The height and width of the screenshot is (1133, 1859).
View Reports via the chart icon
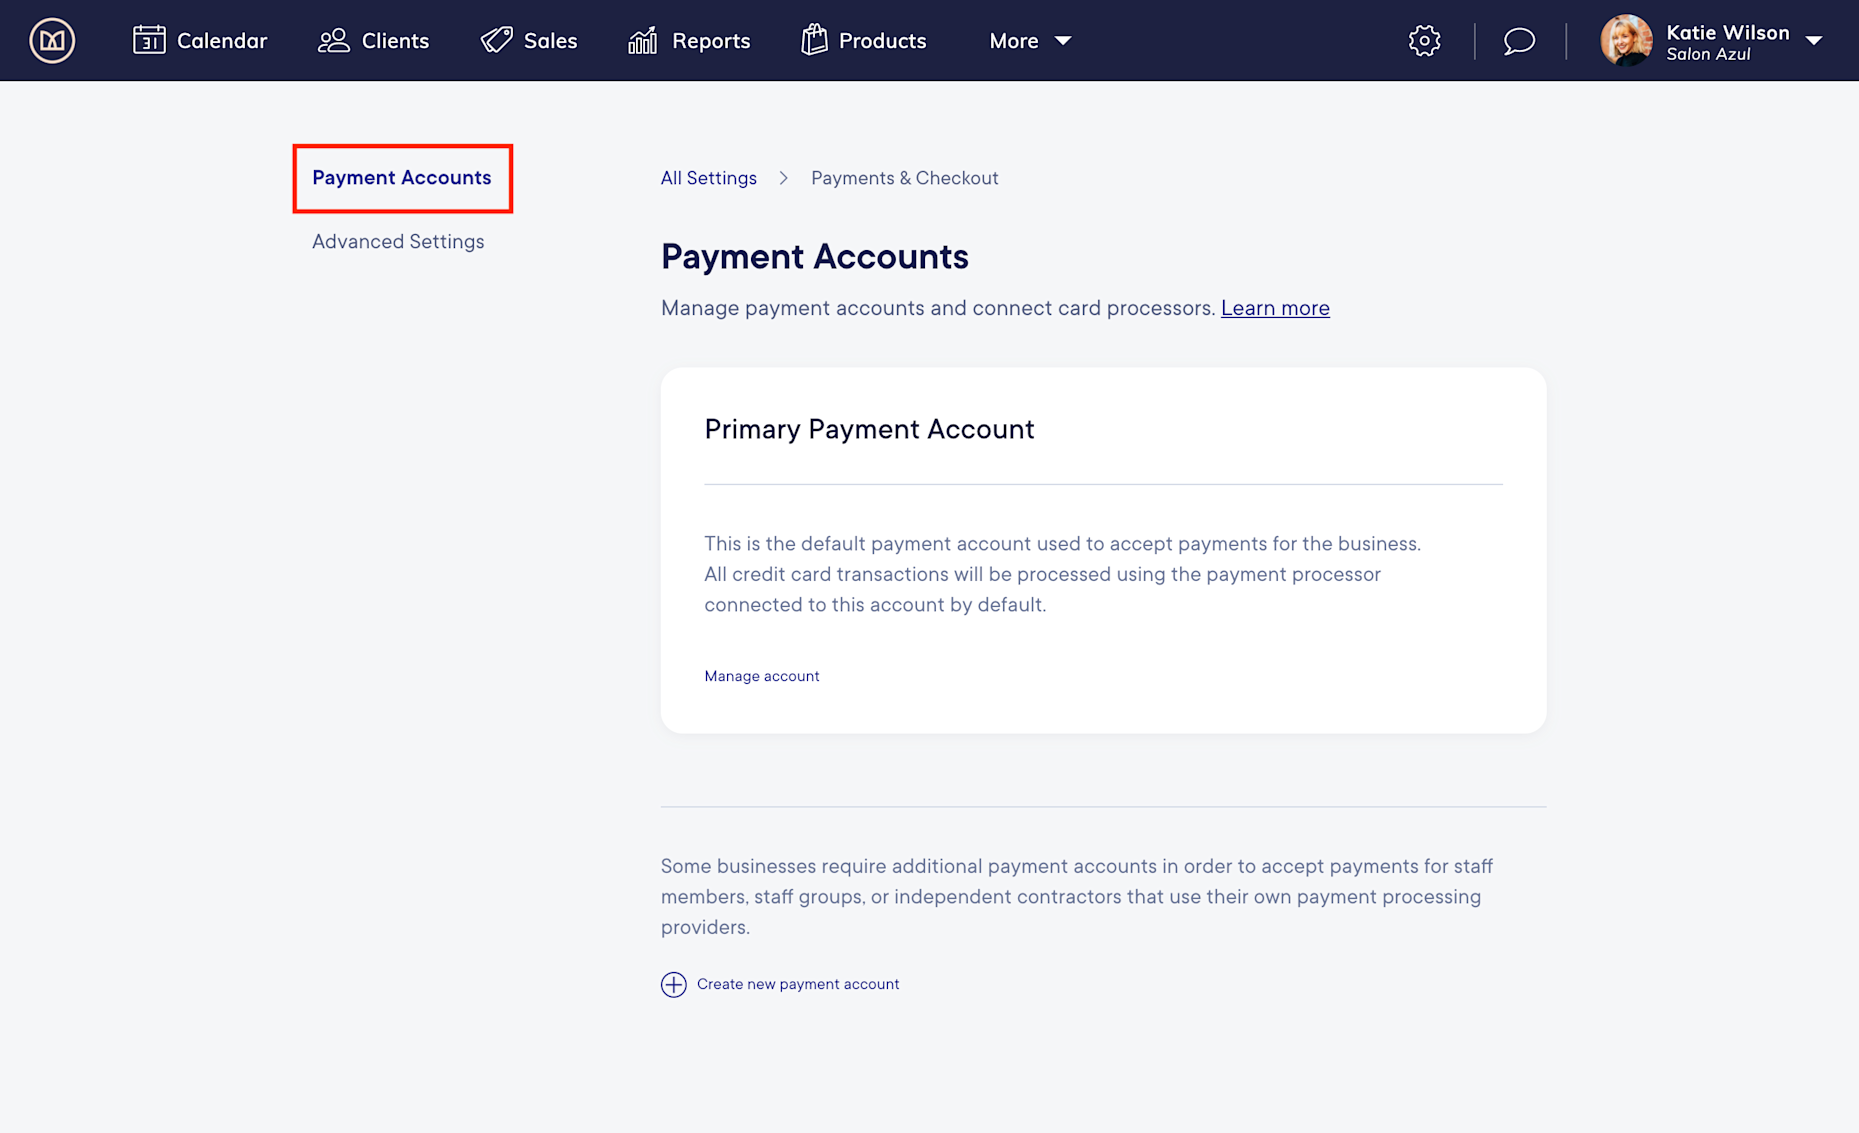(x=643, y=40)
